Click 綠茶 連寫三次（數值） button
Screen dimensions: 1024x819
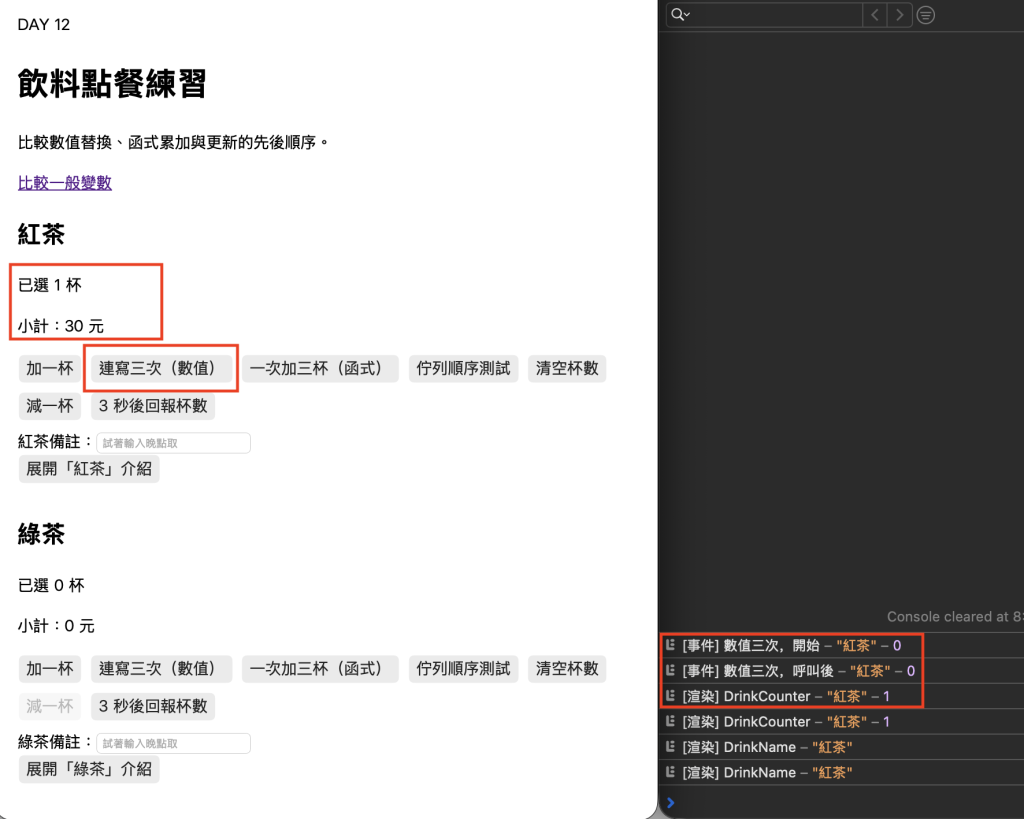pos(161,669)
